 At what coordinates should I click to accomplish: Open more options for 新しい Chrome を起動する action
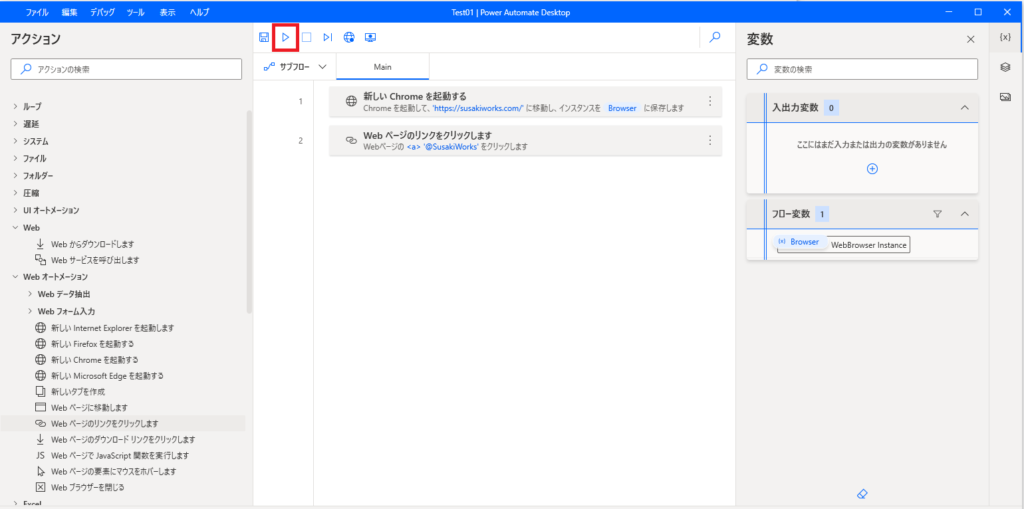coord(710,101)
